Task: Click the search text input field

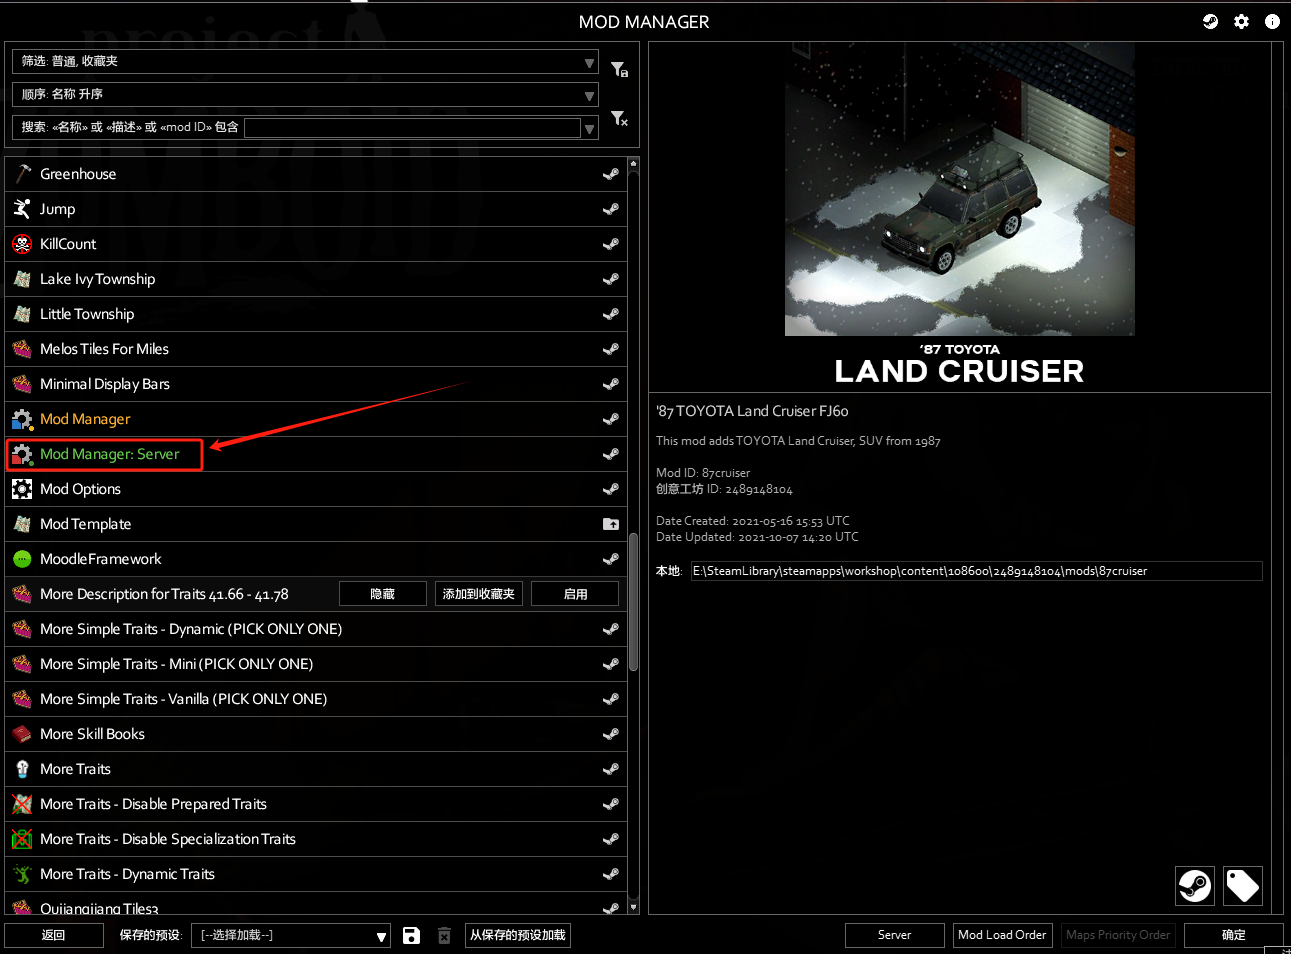Action: click(x=412, y=128)
